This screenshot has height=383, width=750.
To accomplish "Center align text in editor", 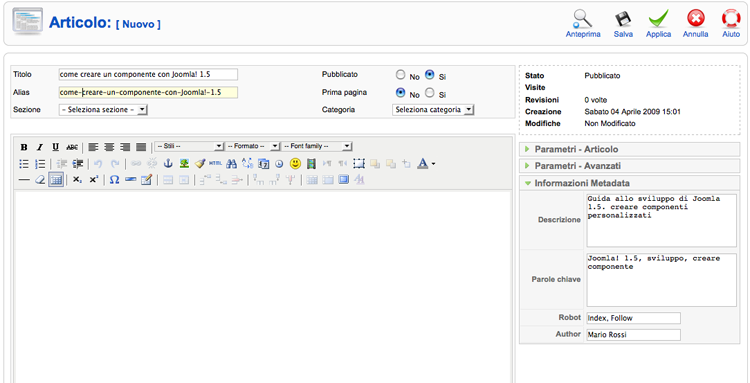I will click(x=109, y=147).
